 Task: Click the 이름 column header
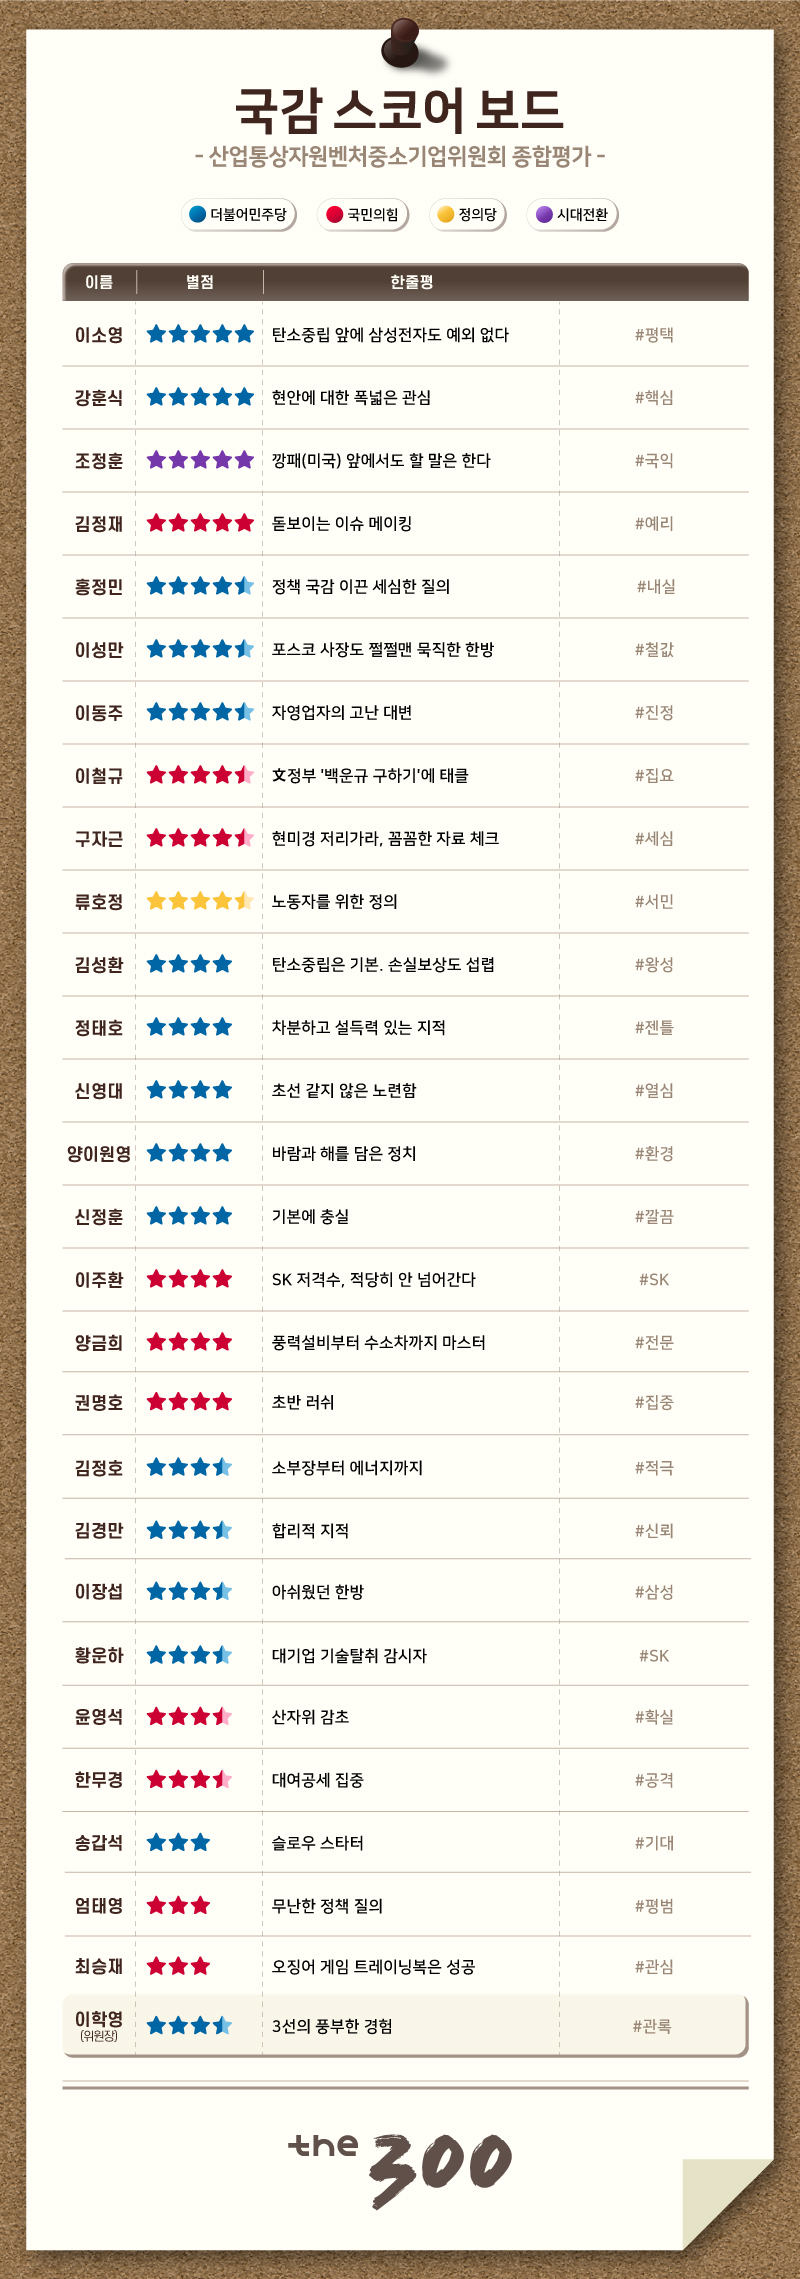point(99,282)
